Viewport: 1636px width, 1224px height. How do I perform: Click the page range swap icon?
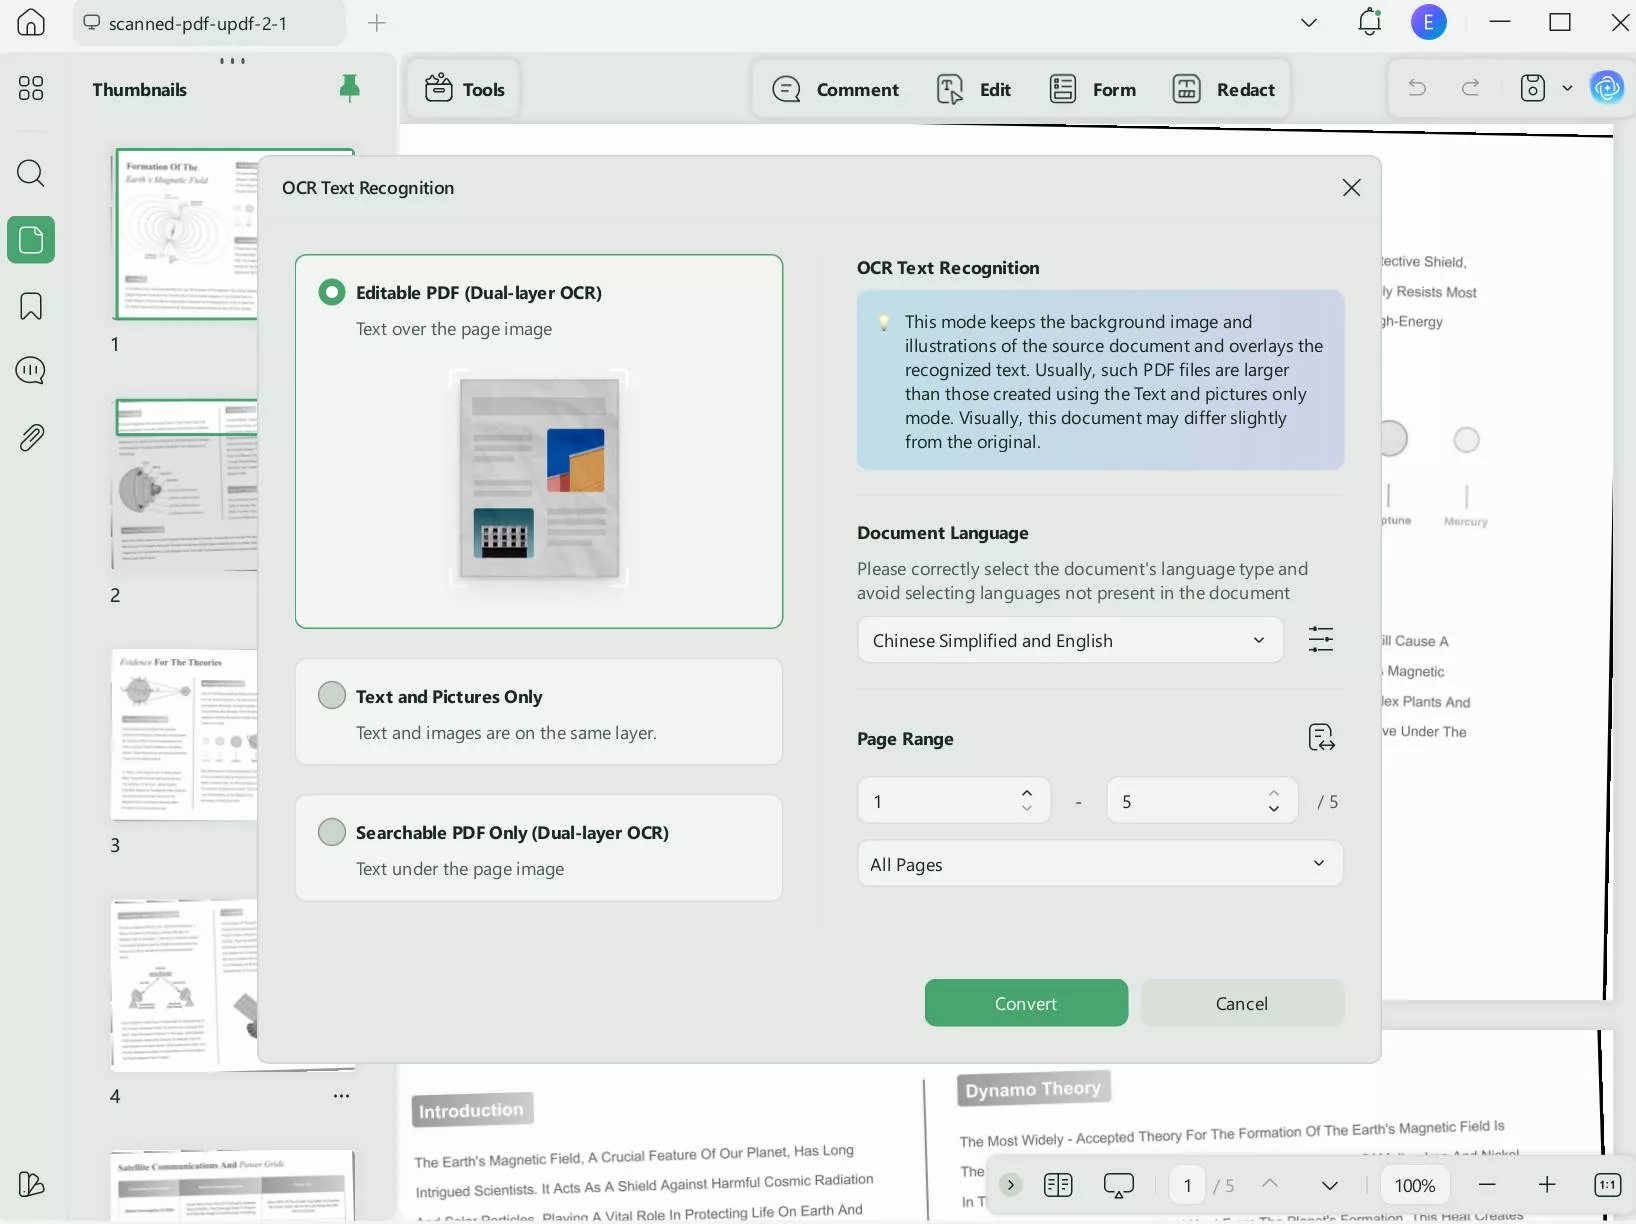tap(1321, 738)
